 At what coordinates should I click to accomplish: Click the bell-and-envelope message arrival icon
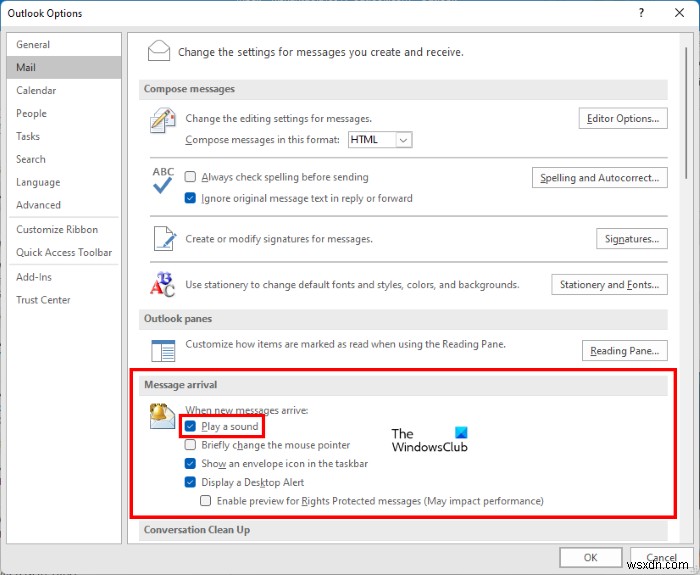(162, 416)
